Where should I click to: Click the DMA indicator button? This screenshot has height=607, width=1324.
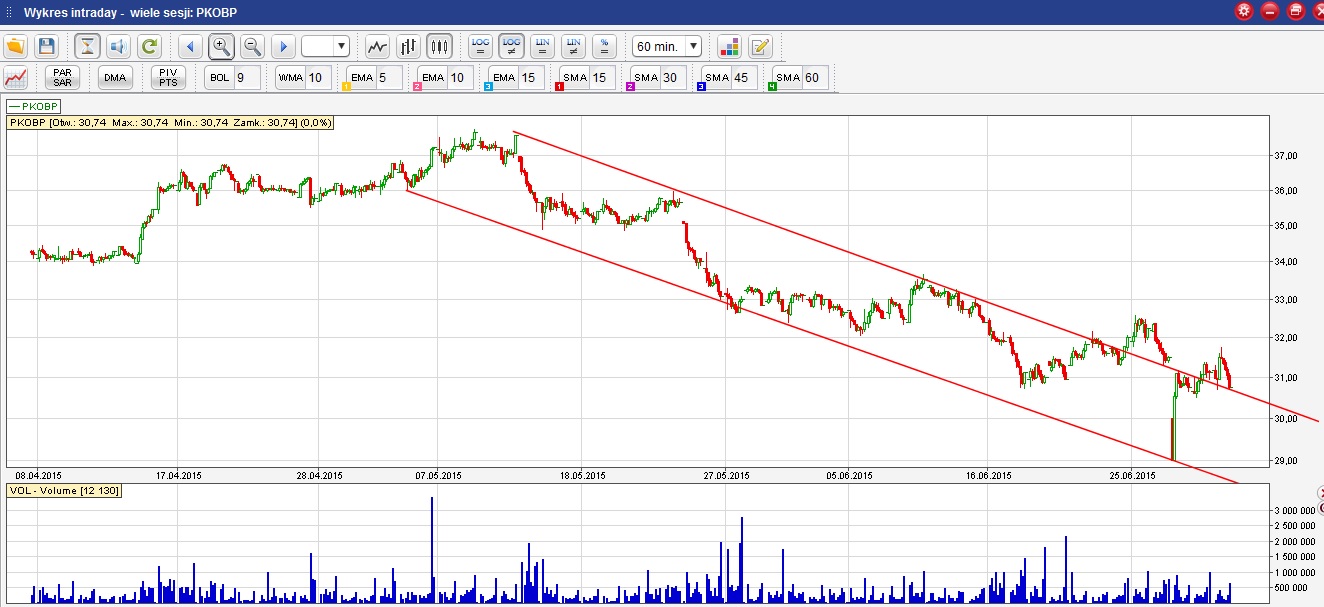pos(115,77)
